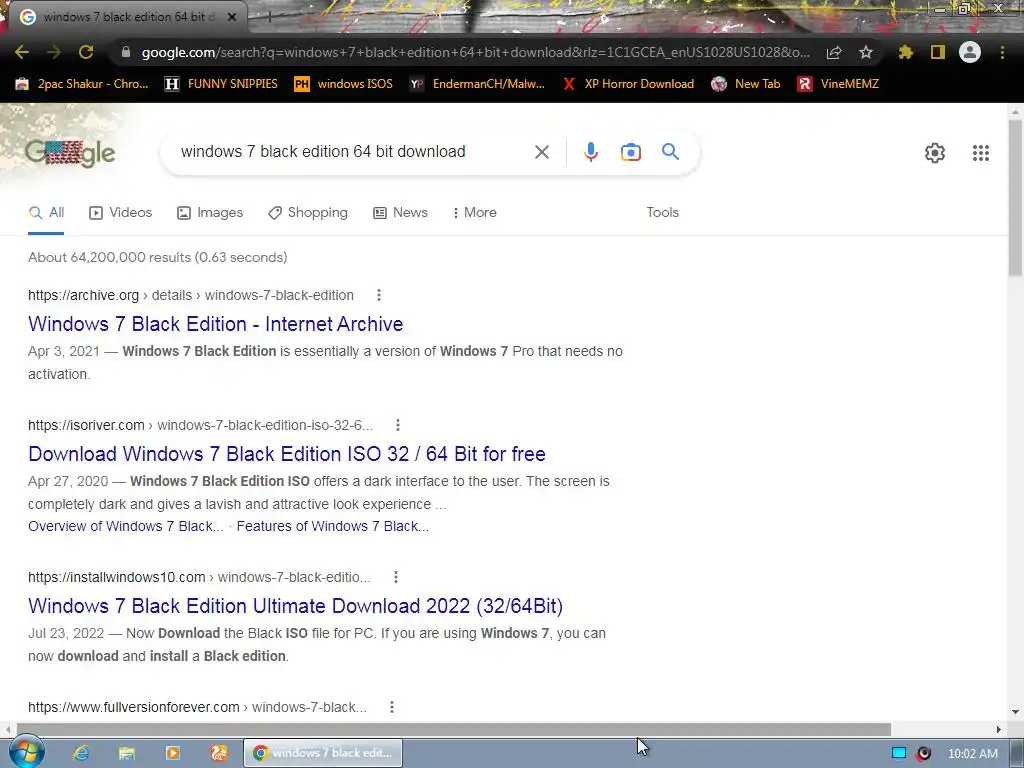
Task: Switch to the Videos tab
Action: click(121, 213)
